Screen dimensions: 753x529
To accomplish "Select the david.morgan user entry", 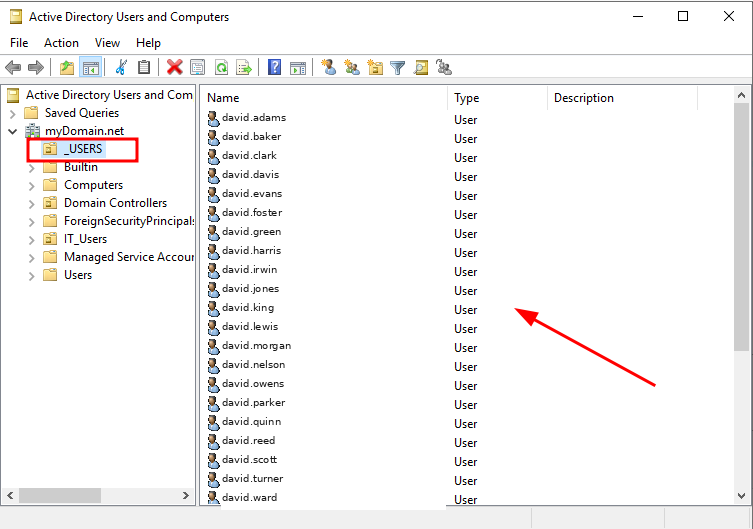I will [256, 346].
